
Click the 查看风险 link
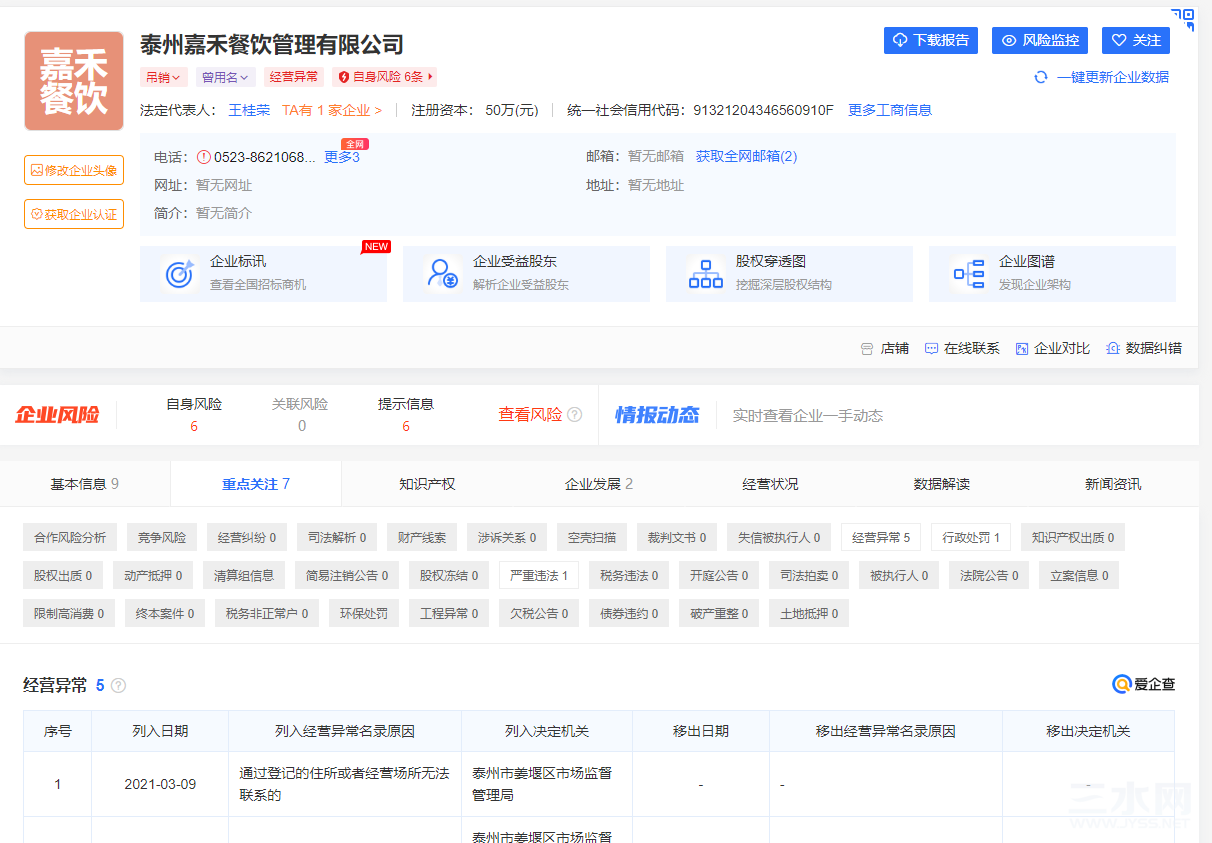(x=530, y=415)
